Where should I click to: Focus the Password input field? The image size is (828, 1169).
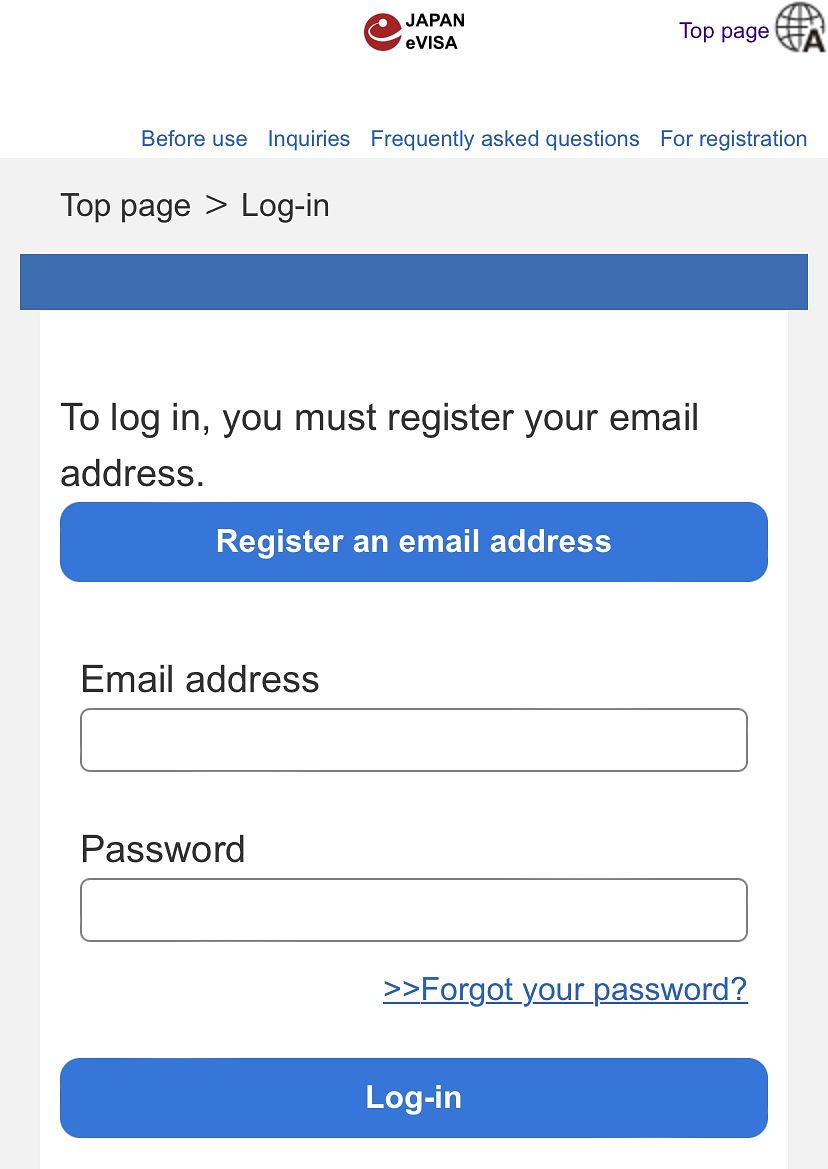point(413,910)
